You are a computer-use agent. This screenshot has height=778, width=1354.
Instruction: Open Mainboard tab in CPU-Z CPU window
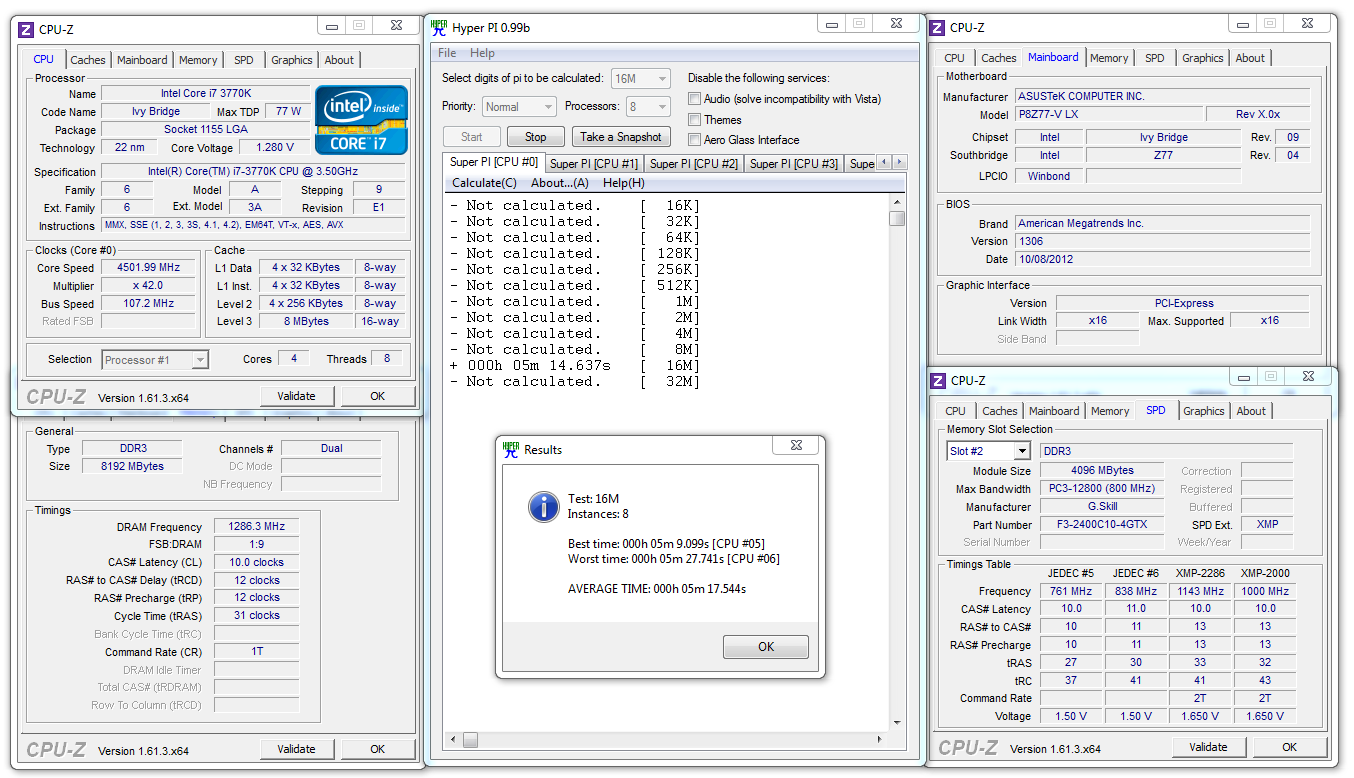click(142, 60)
